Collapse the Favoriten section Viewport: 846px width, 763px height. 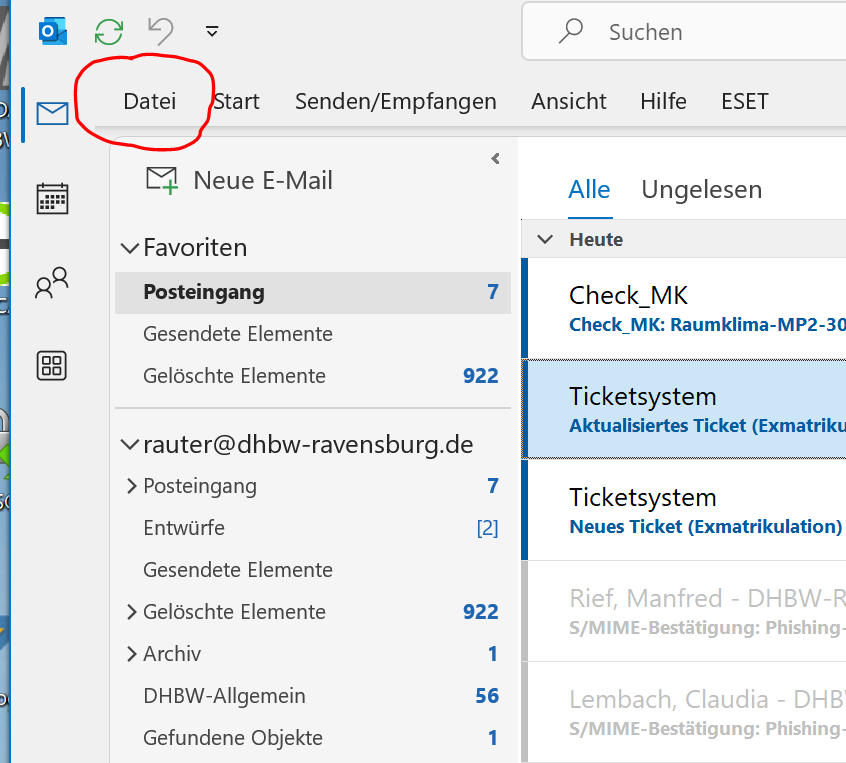click(x=129, y=248)
